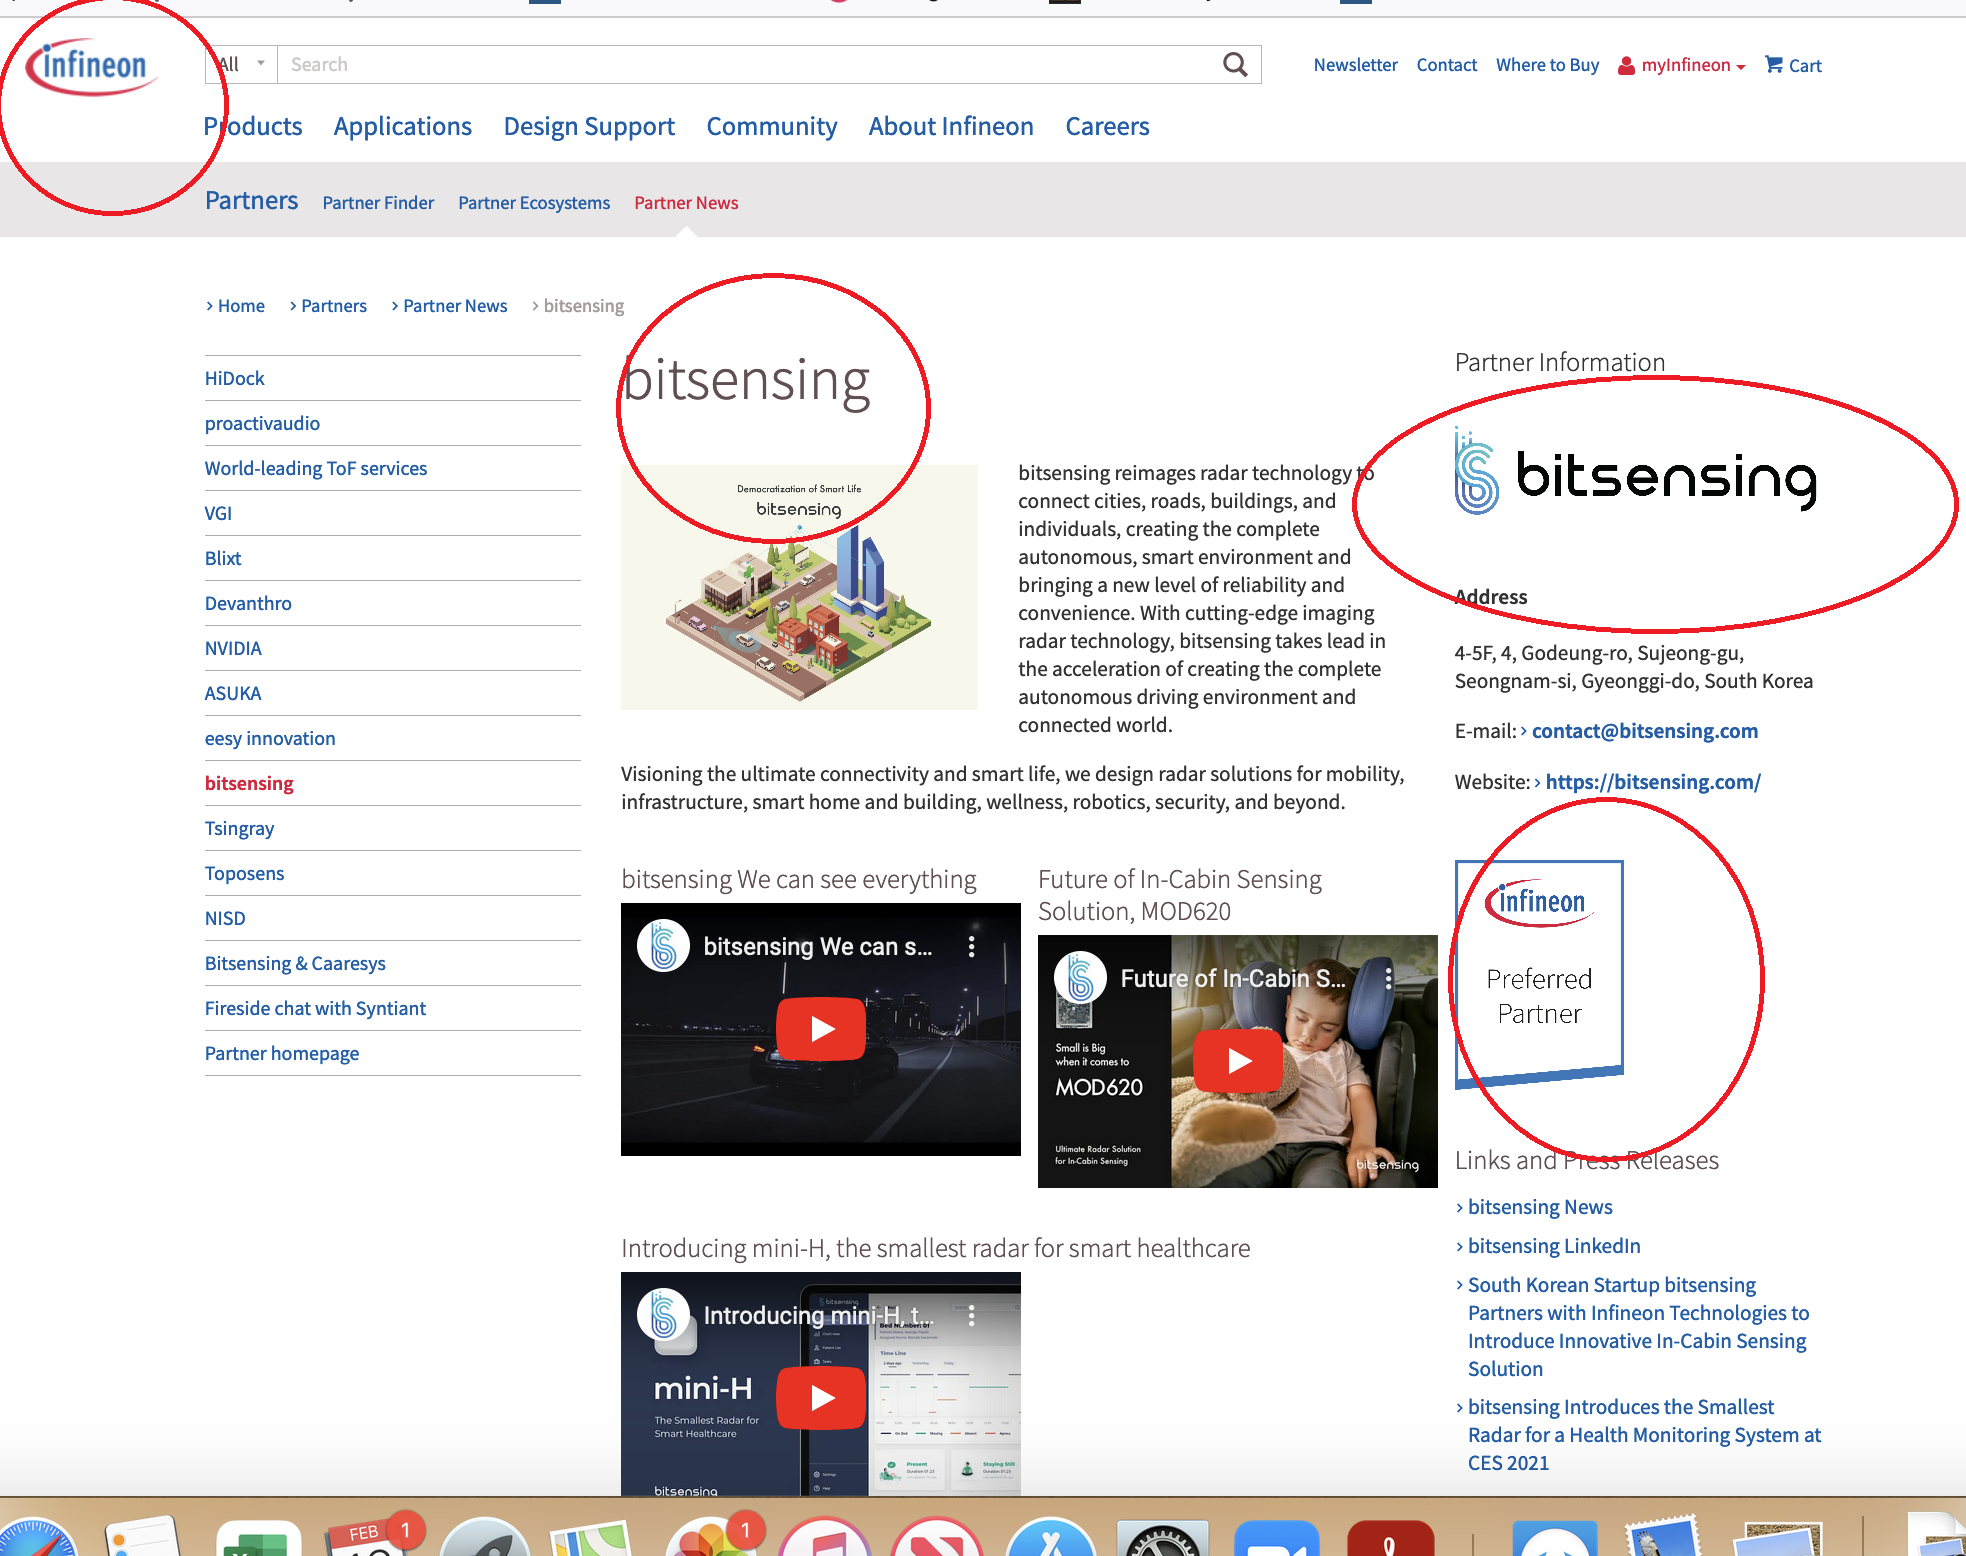Open Blixt in the sidebar list

tap(223, 558)
